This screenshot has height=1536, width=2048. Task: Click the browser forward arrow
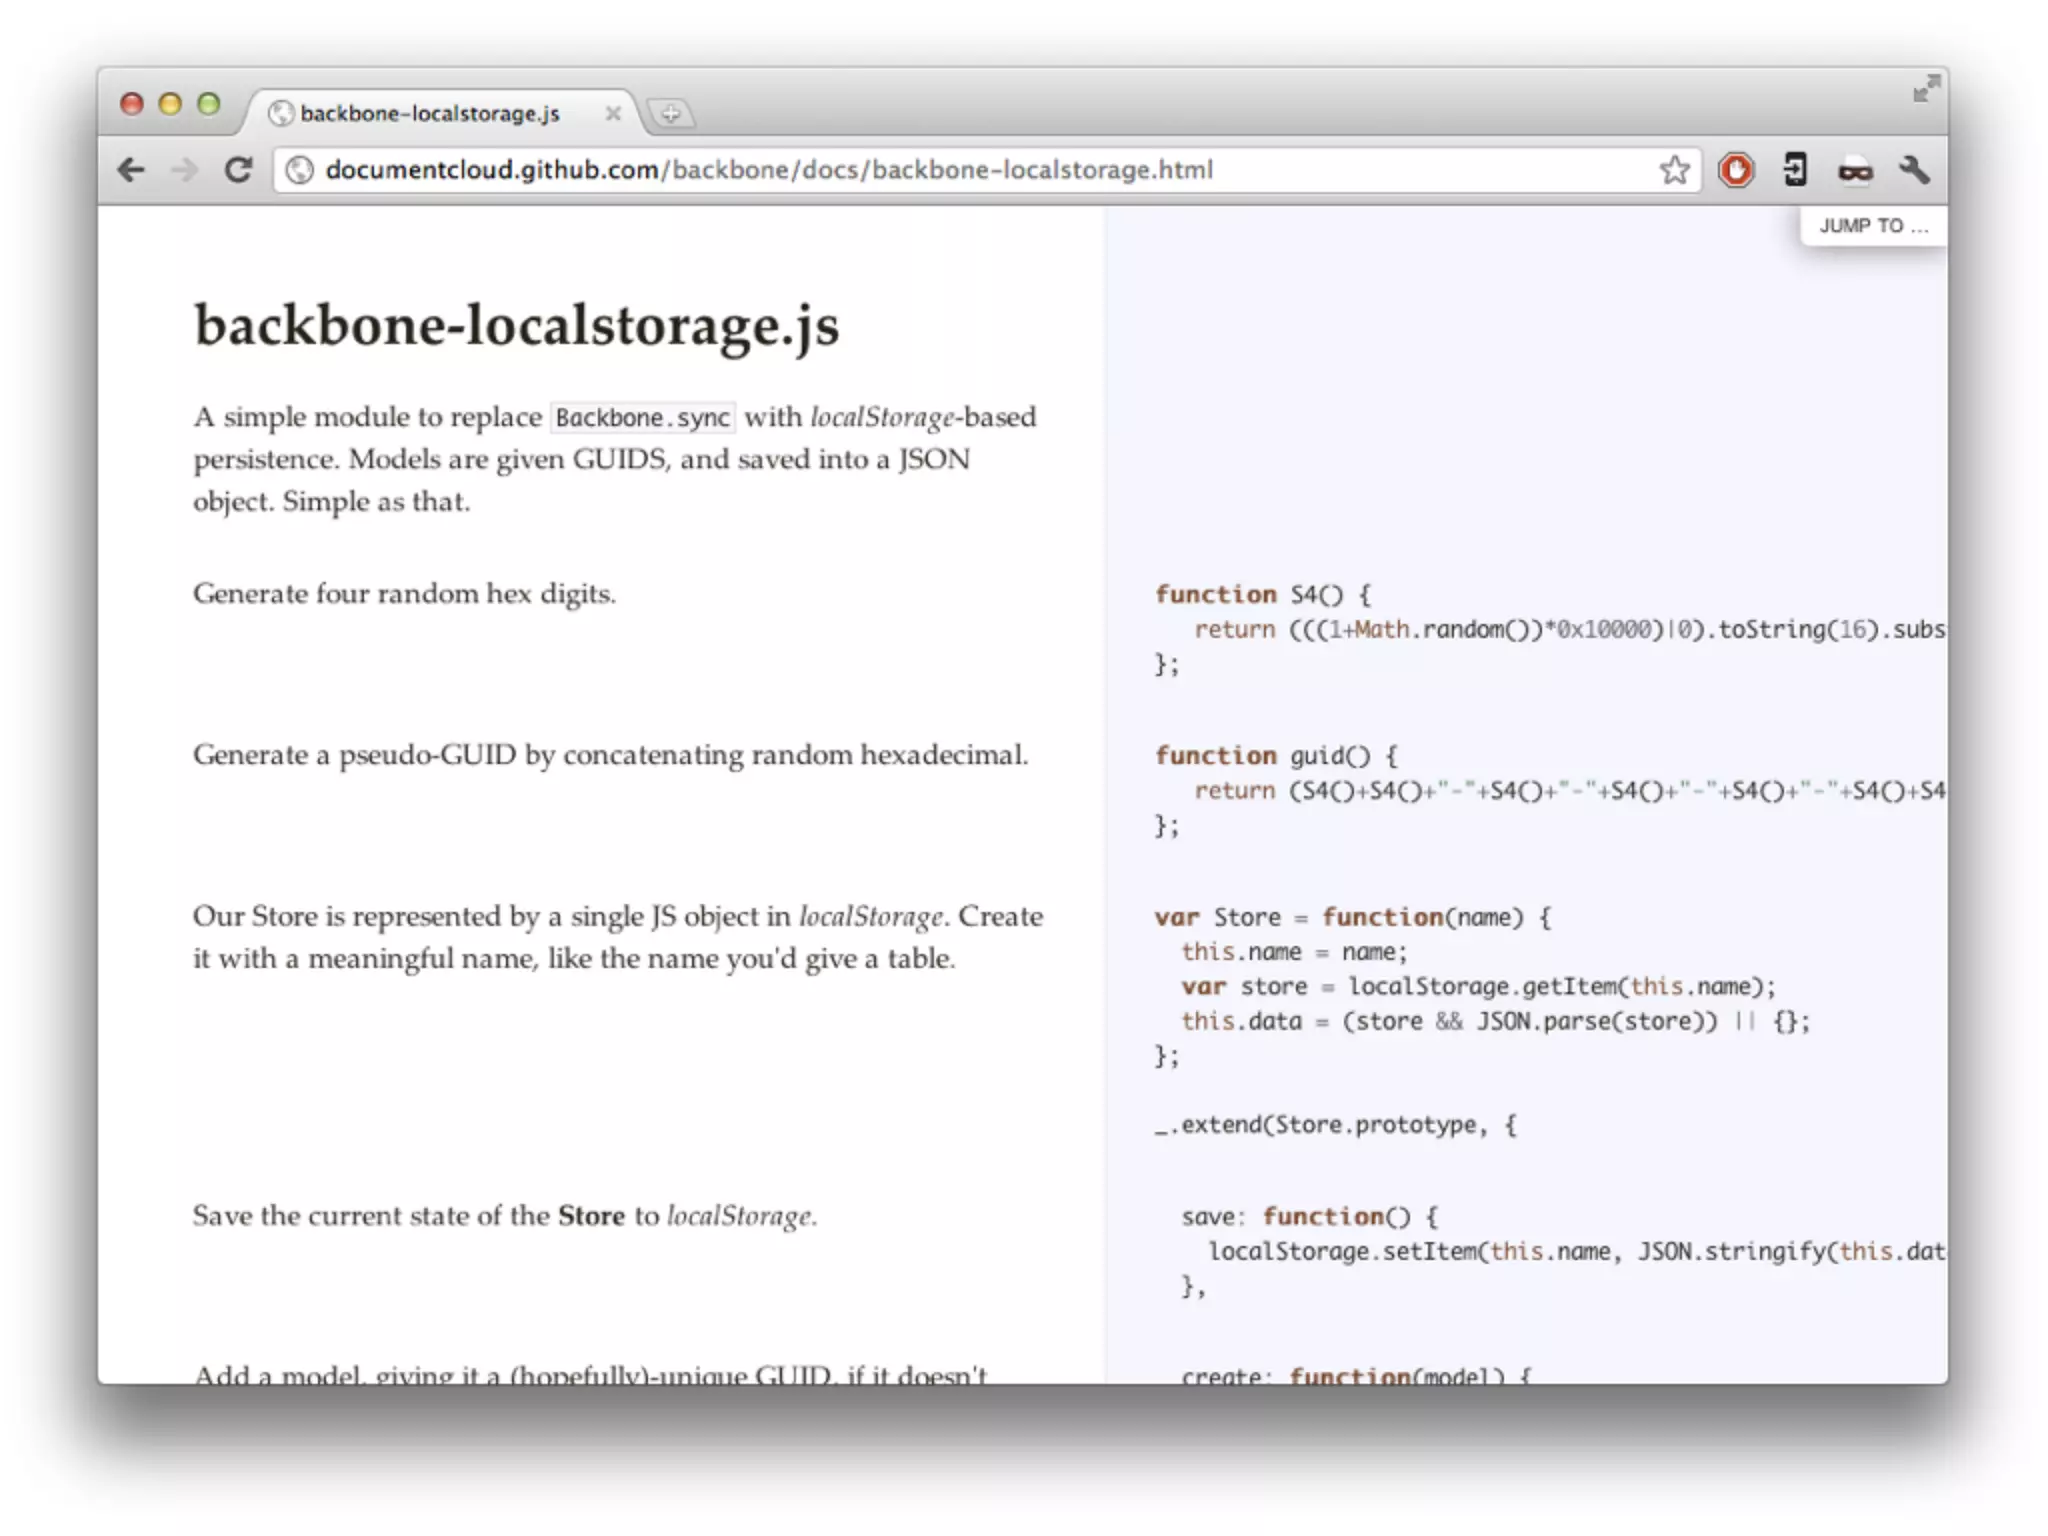click(184, 170)
